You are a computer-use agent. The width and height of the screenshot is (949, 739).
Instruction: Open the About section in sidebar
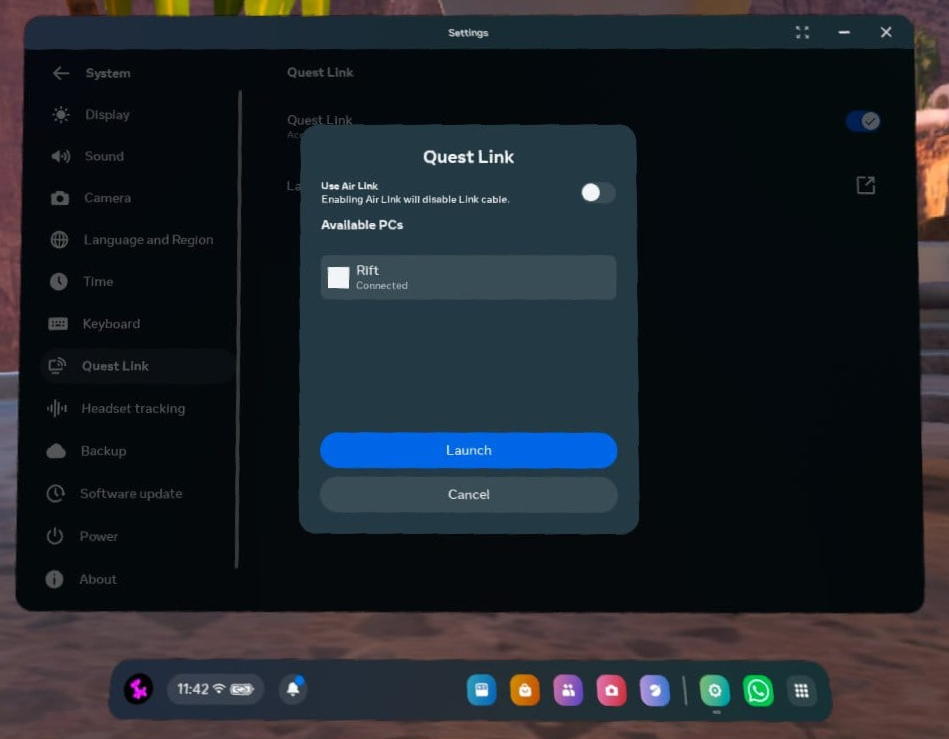click(x=98, y=579)
